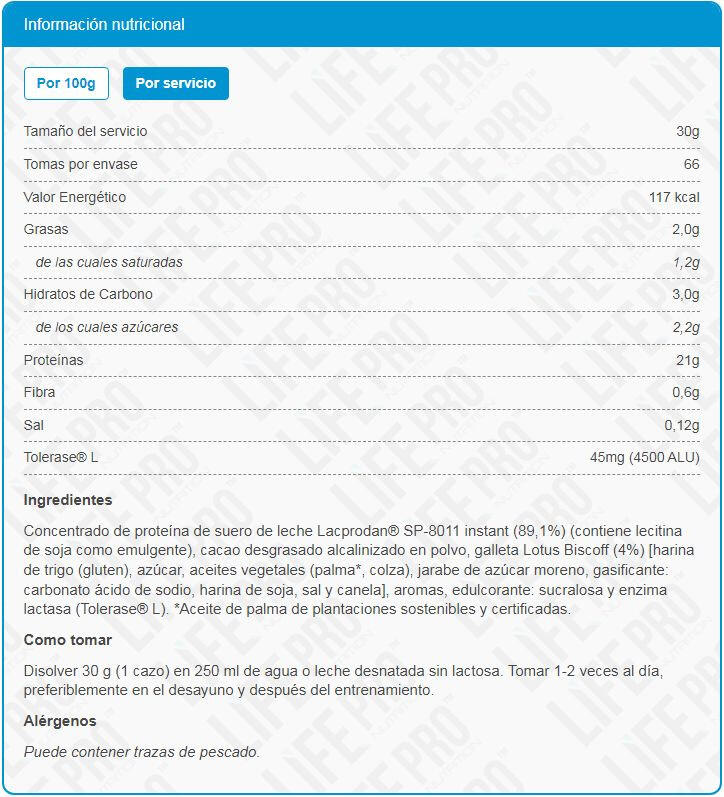
Task: Click the 45mg (4500 ALU) value
Action: 644,458
